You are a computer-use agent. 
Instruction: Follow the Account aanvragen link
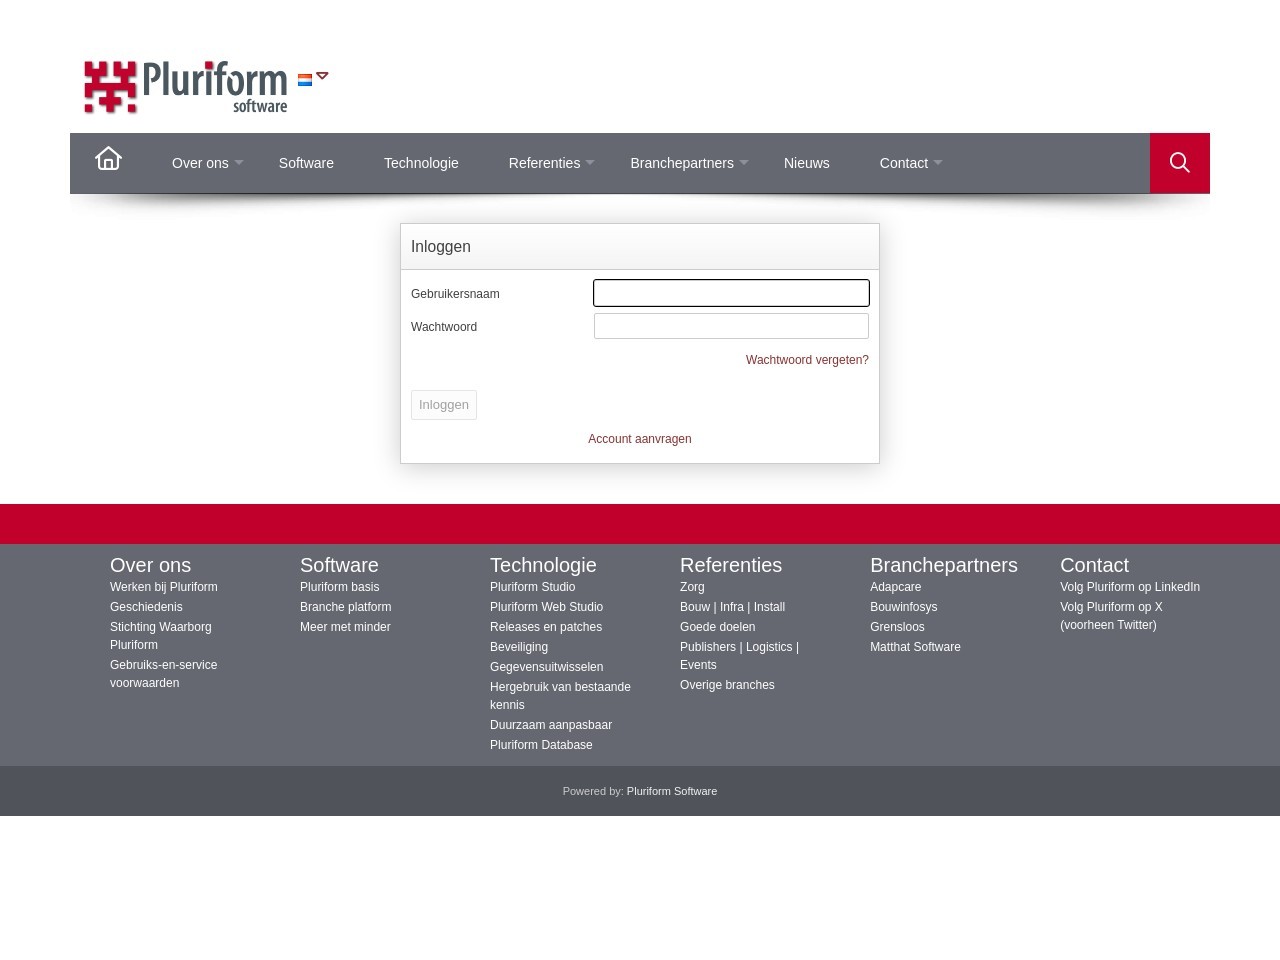pos(639,439)
